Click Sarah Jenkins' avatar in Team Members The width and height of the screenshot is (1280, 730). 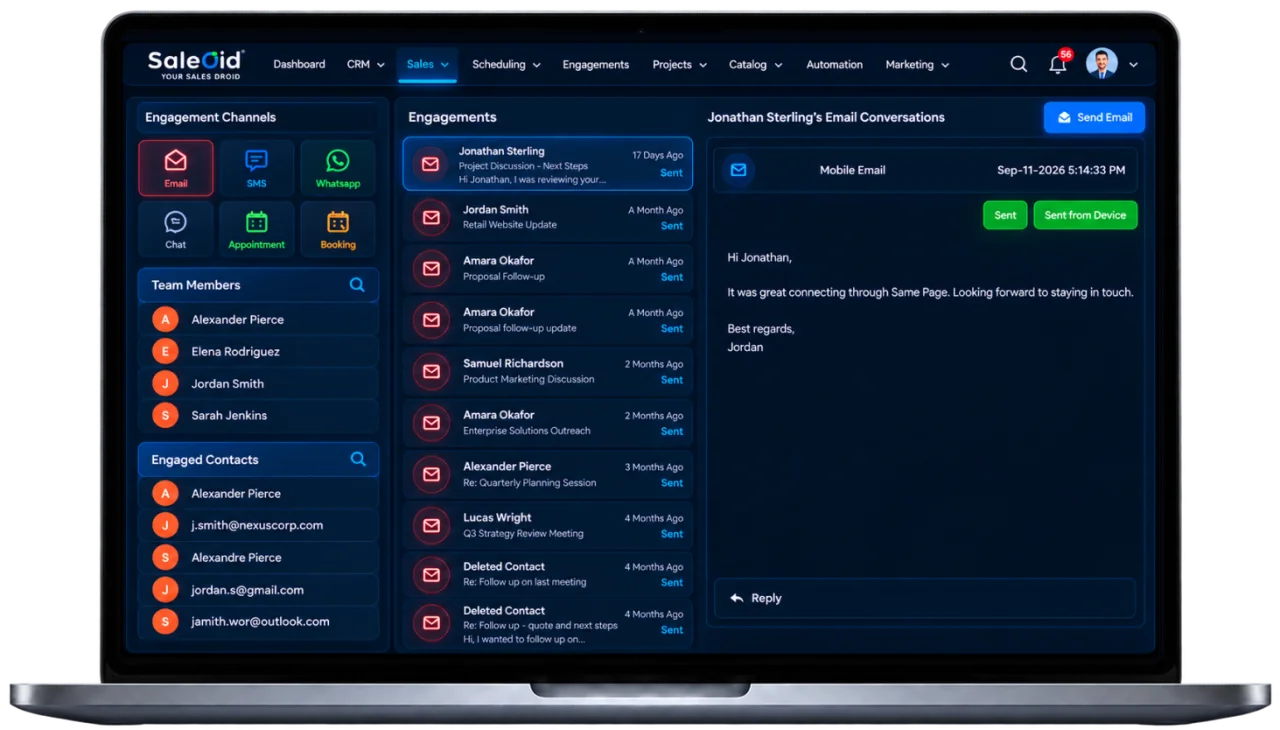coord(165,415)
